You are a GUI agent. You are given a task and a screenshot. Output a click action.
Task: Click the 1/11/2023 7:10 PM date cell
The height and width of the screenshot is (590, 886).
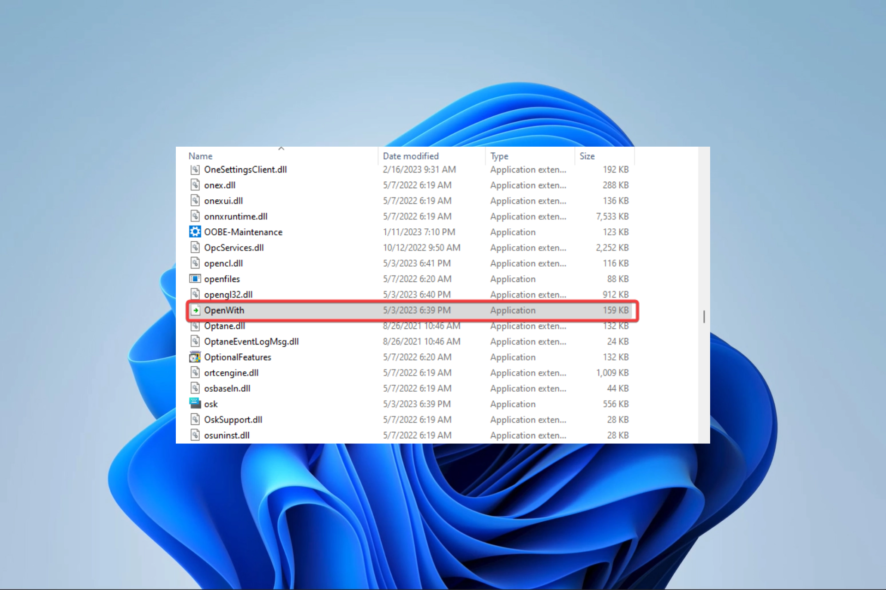pos(419,232)
